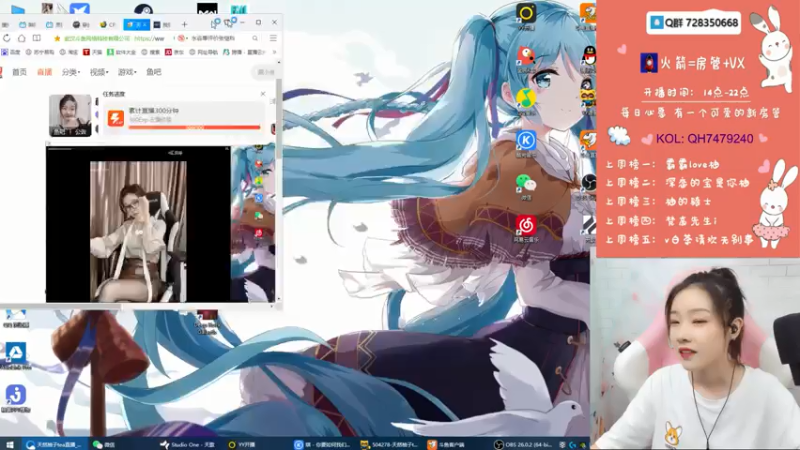This screenshot has width=800, height=450.
Task: Expand the 游戏 dropdown menu
Action: coord(127,72)
